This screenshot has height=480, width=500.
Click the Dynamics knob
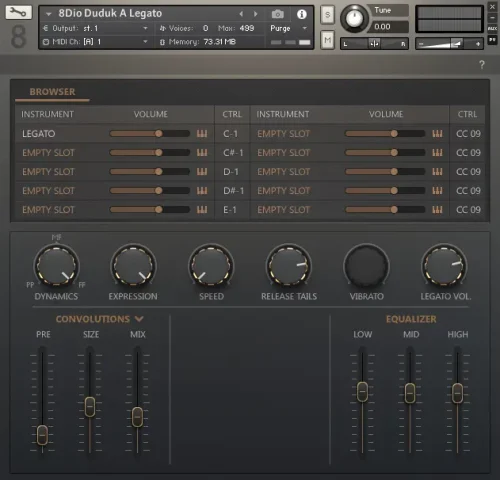pos(56,266)
